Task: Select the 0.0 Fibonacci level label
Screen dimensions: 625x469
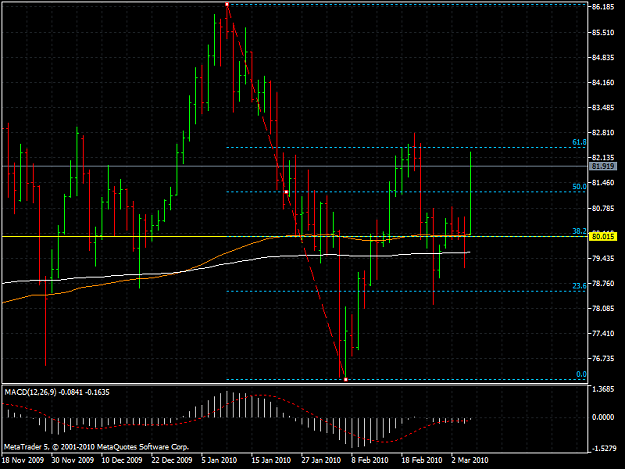Action: tap(581, 374)
